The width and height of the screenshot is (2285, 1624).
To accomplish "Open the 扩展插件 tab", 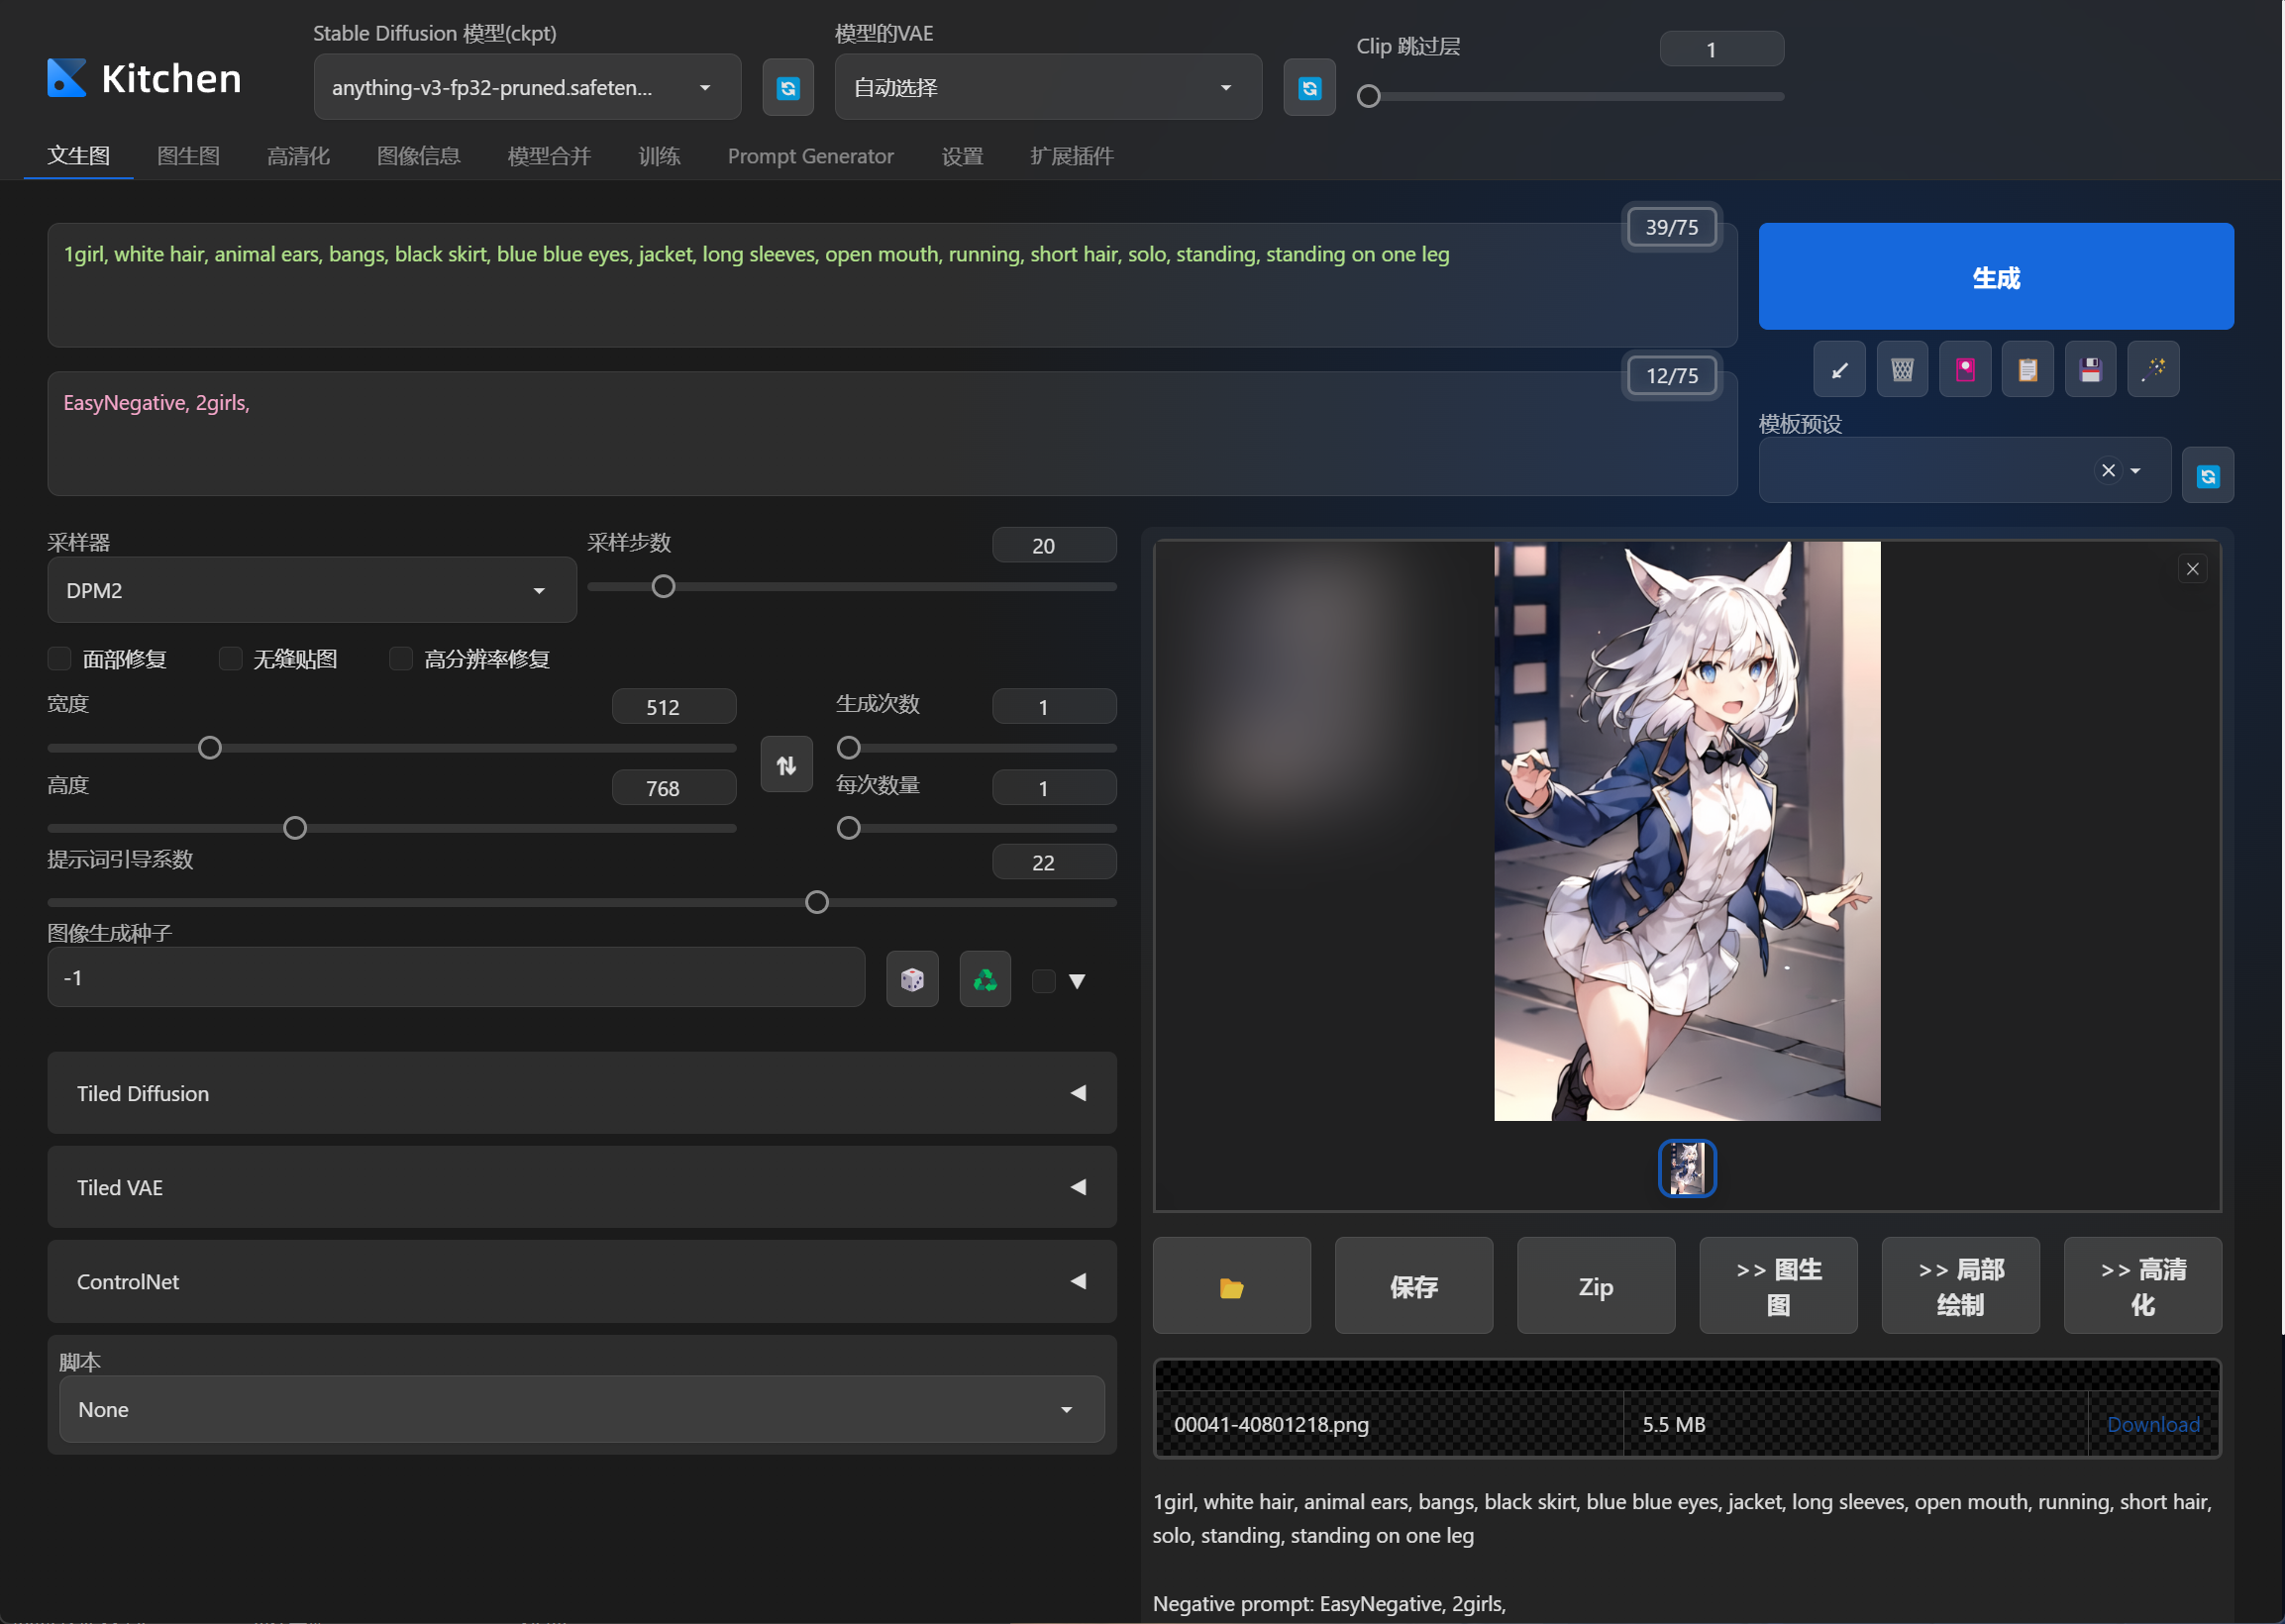I will click(1072, 156).
